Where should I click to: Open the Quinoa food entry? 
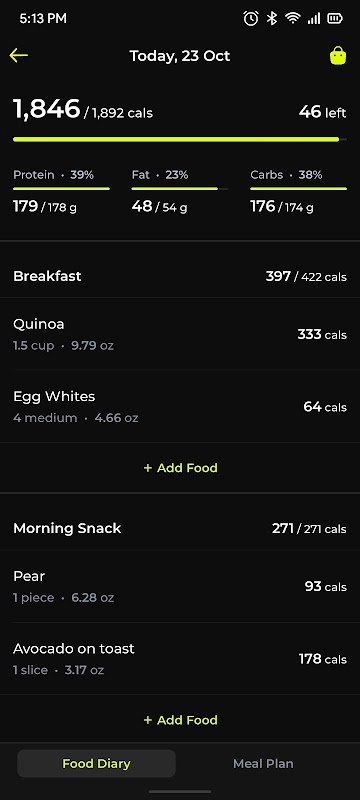[180, 335]
